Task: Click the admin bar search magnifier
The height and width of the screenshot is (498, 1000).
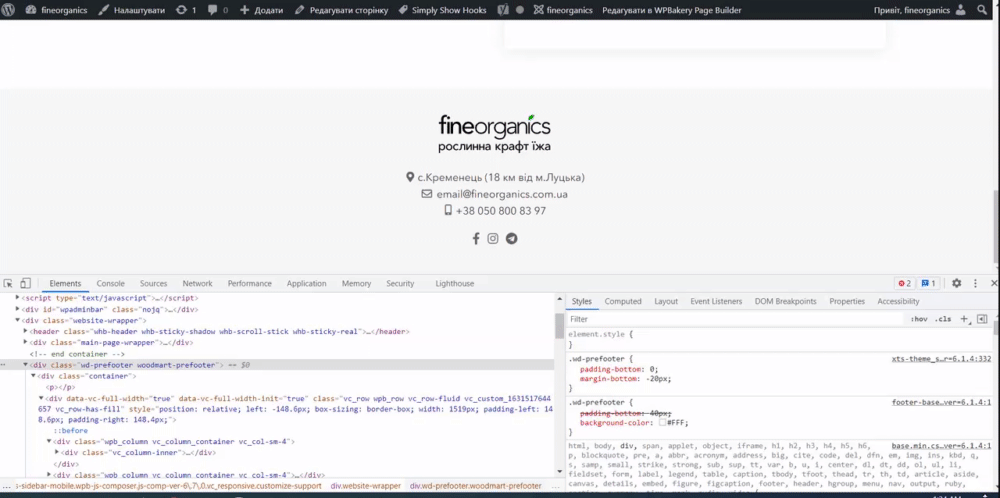Action: point(982,10)
